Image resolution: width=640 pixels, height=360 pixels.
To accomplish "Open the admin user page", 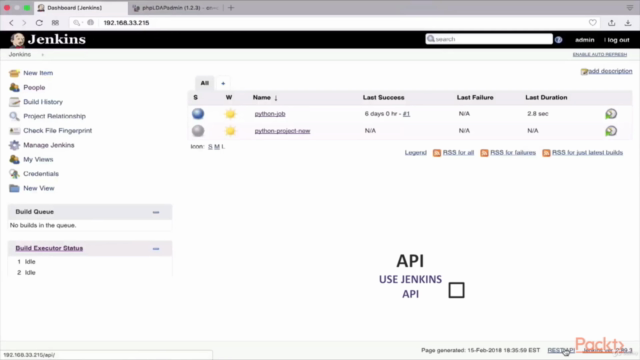I will click(584, 40).
